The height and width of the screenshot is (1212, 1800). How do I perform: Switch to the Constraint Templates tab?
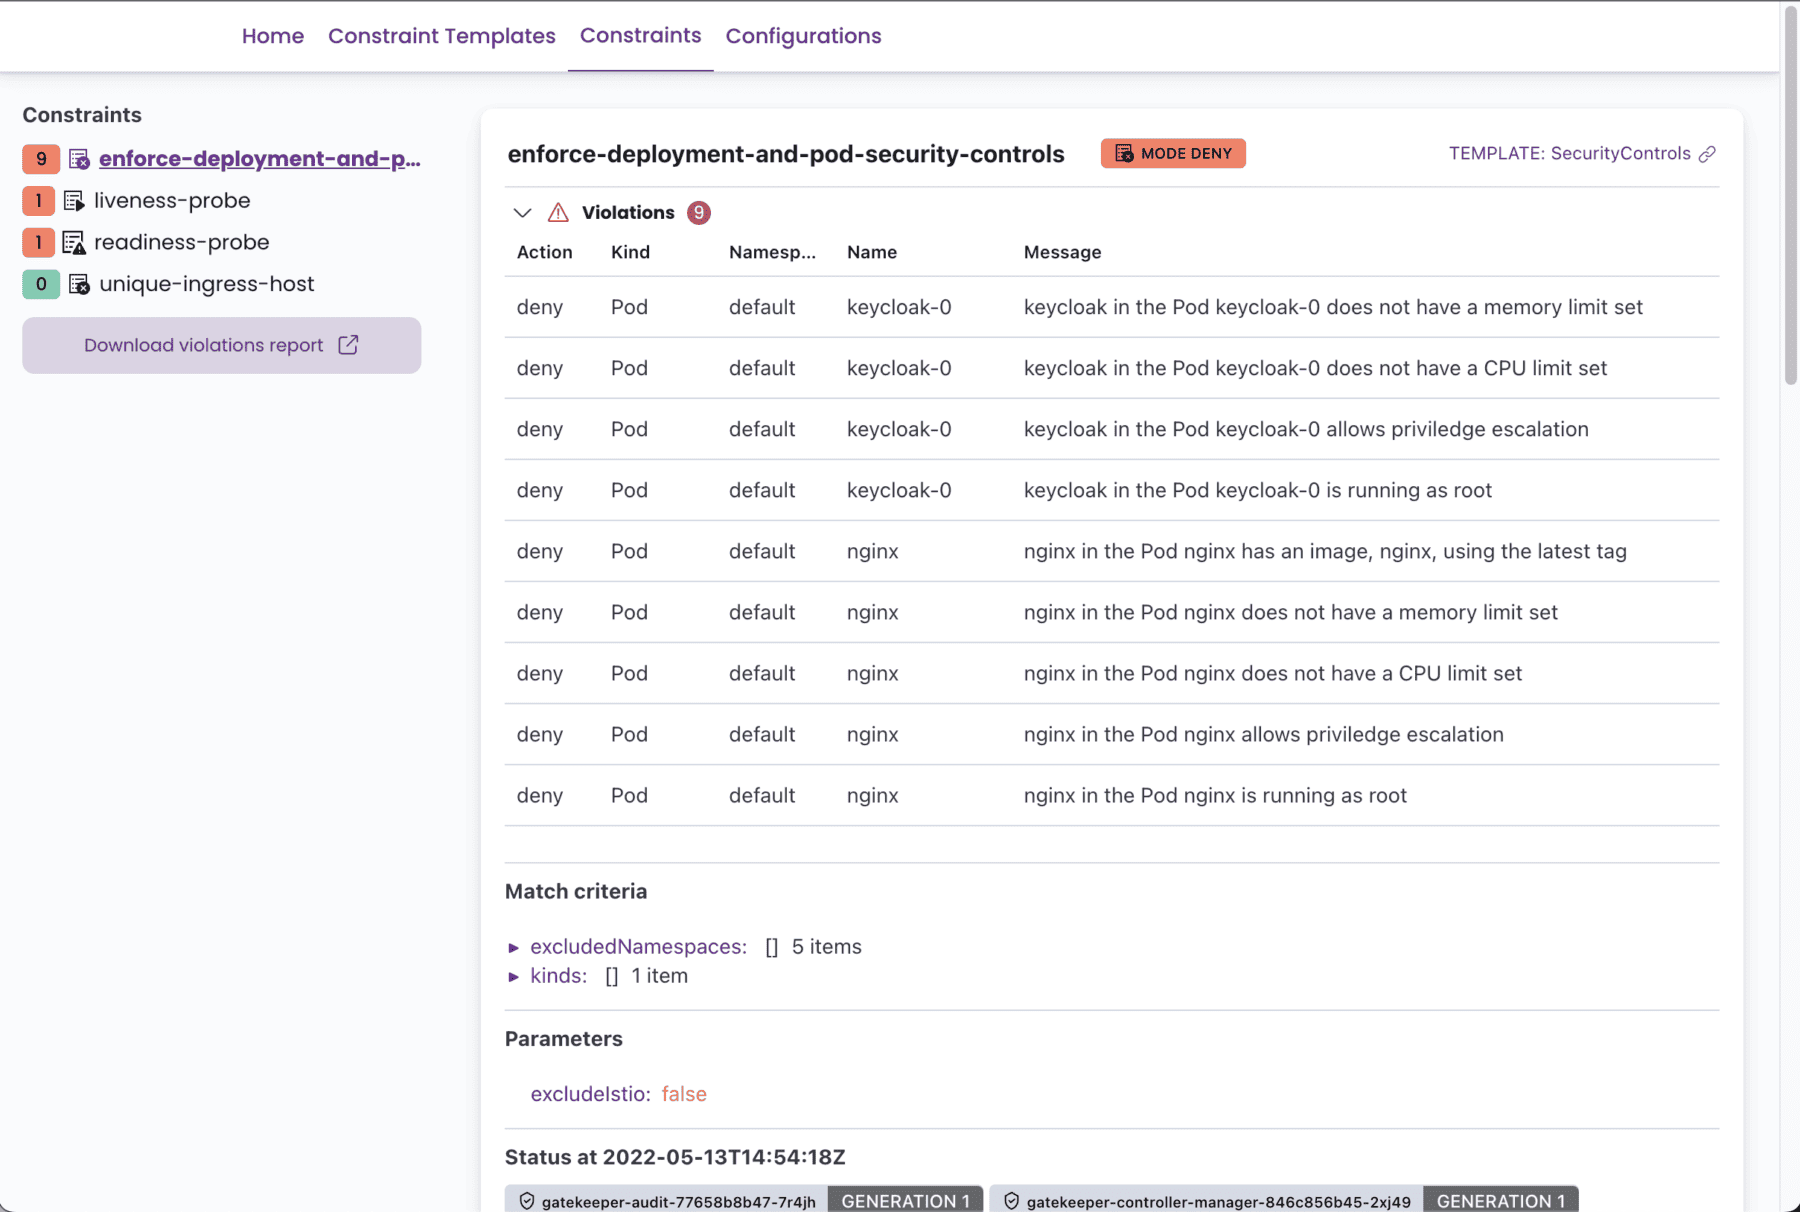click(441, 36)
